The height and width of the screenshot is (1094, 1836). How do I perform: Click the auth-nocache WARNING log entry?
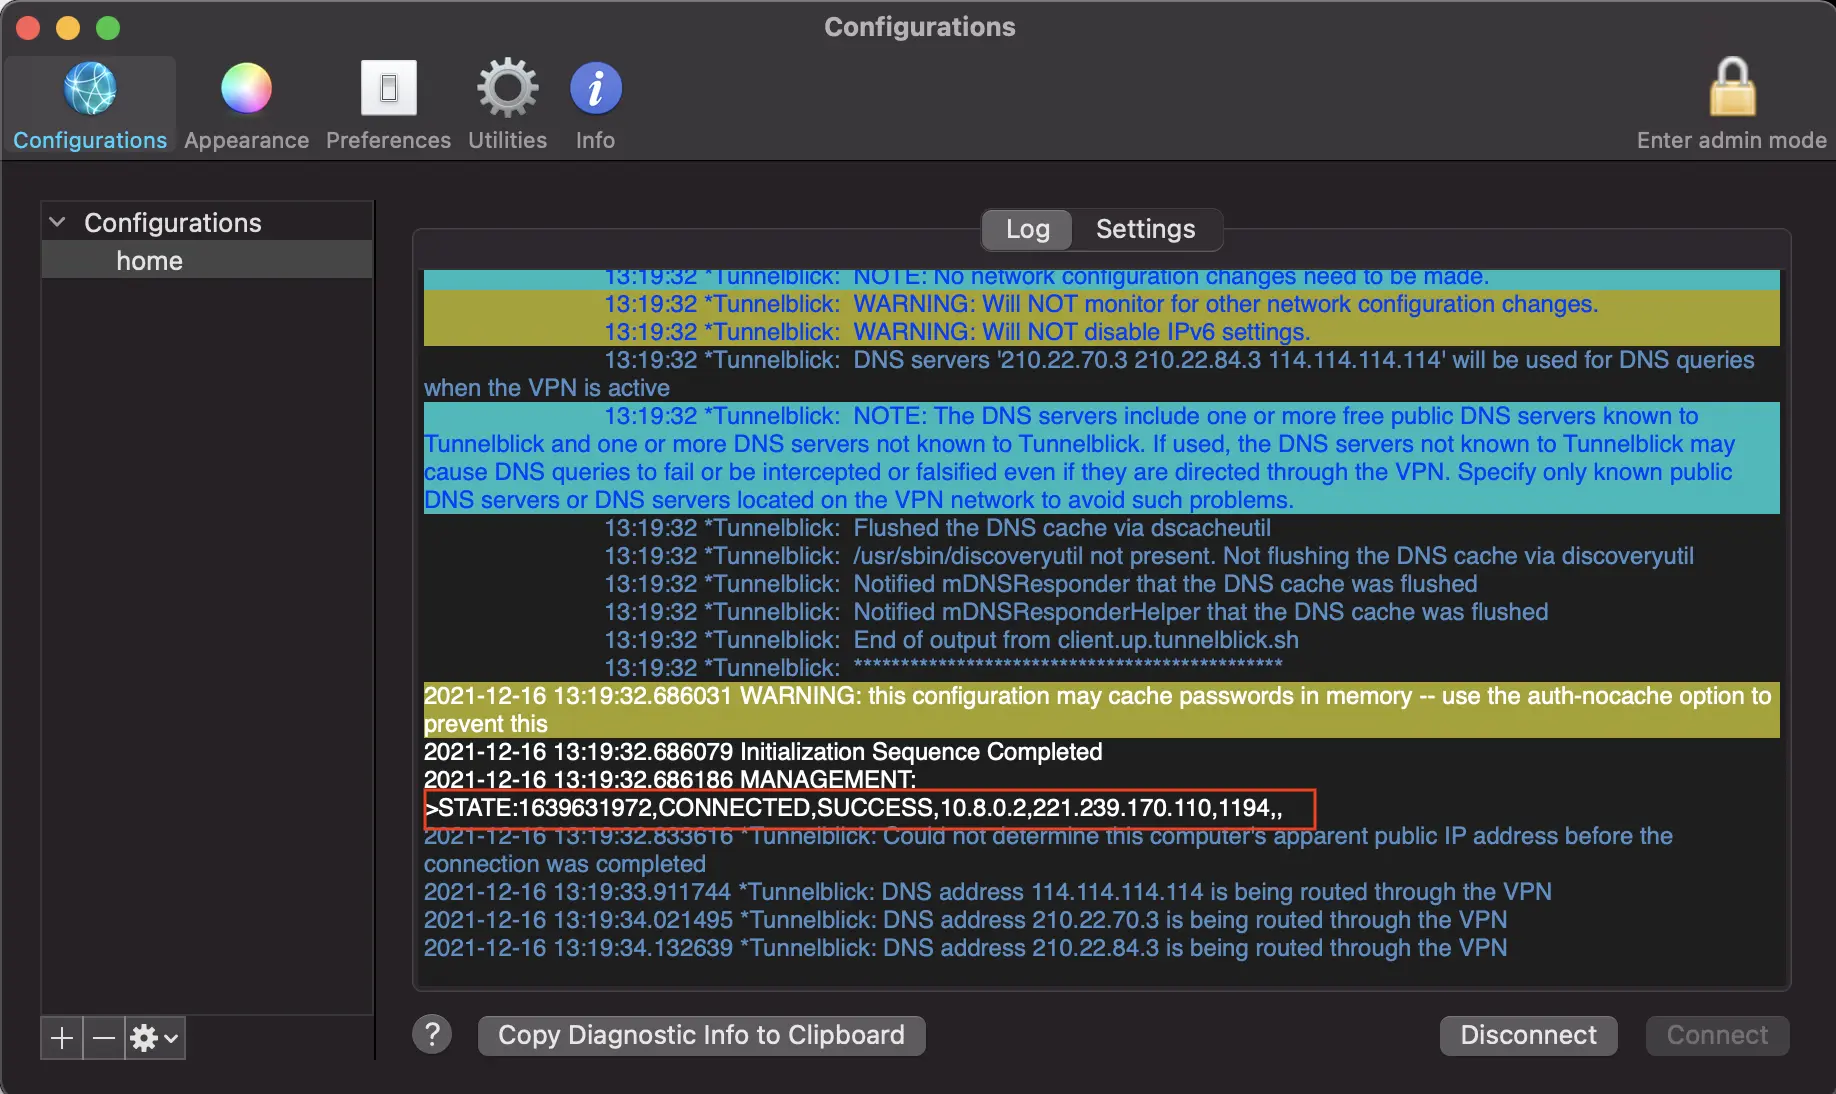point(1101,710)
